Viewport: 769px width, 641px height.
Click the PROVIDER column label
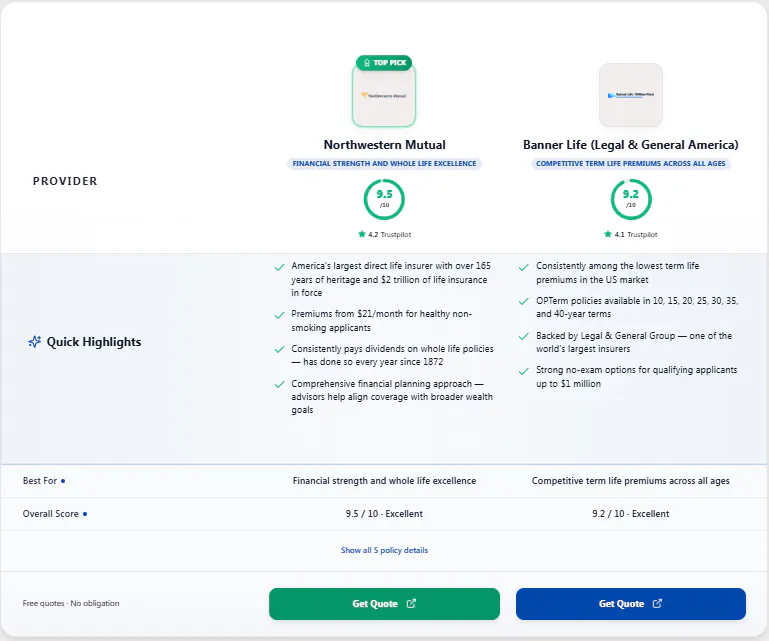(65, 181)
